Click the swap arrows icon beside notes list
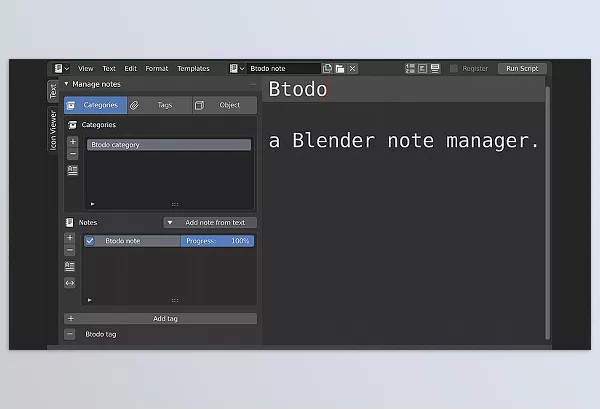 [x=70, y=283]
